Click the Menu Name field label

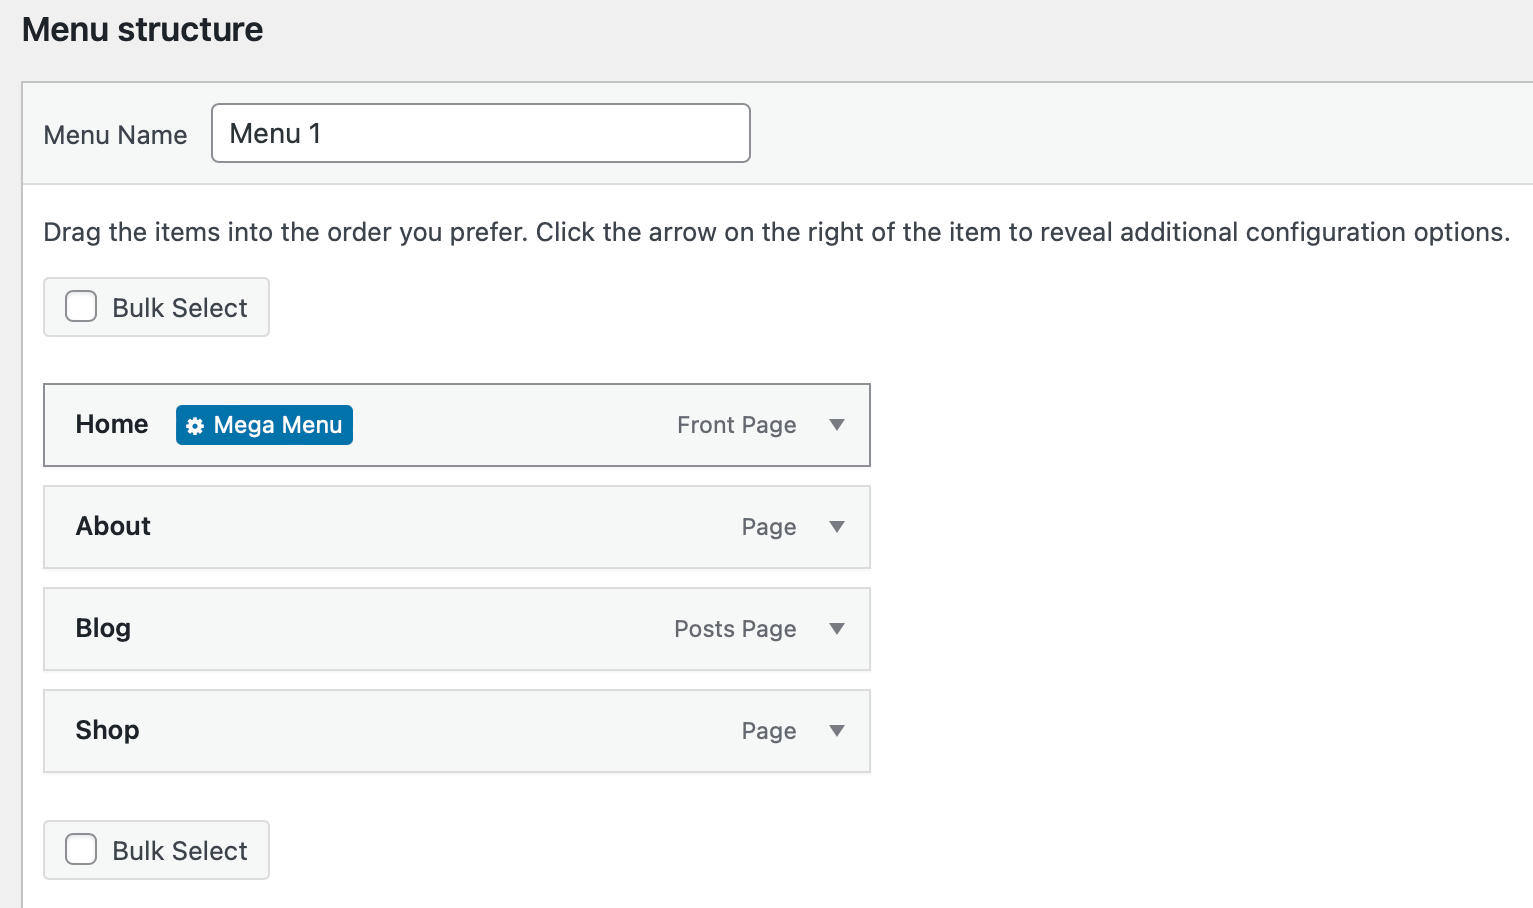[115, 135]
